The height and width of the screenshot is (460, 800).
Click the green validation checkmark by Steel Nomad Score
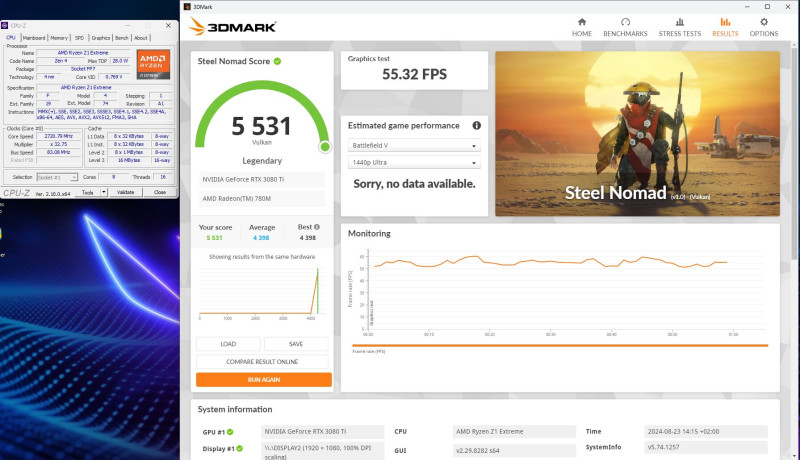[277, 61]
